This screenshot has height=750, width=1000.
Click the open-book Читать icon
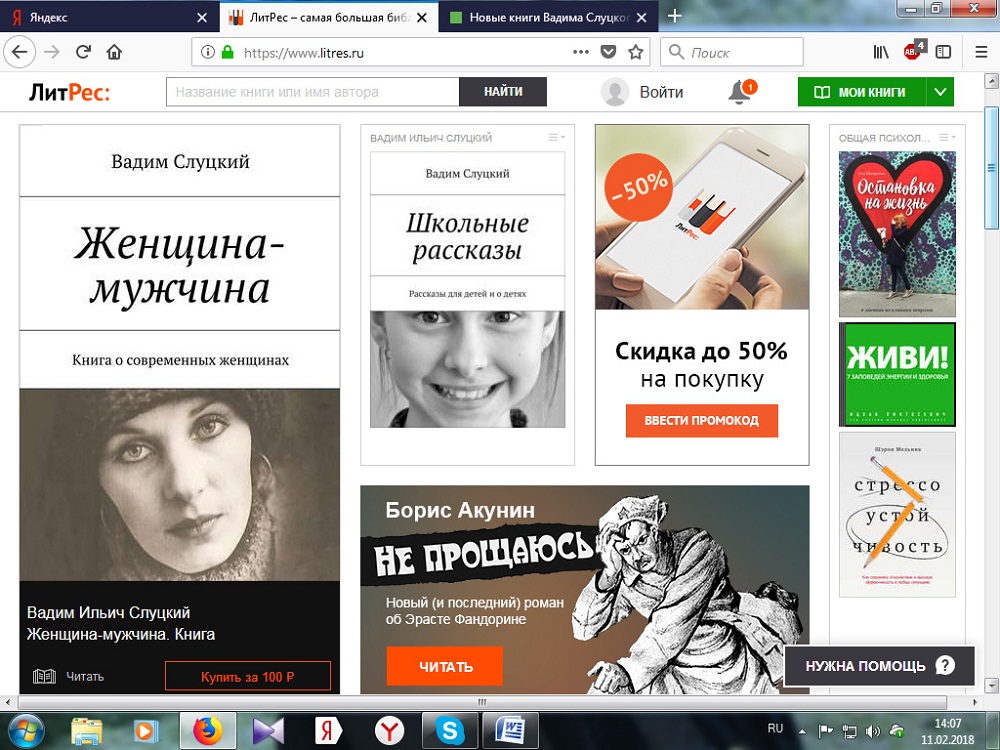click(44, 676)
